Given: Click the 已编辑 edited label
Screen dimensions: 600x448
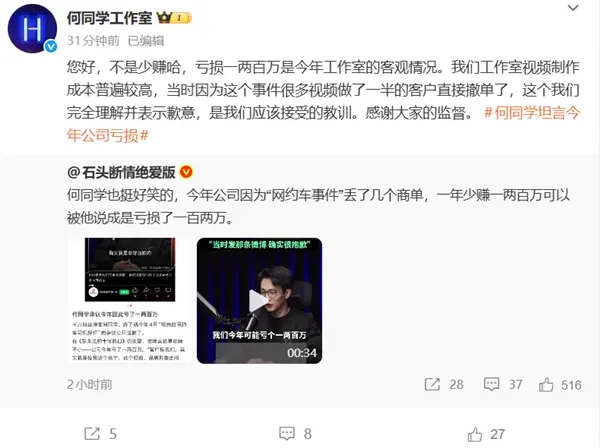Looking at the screenshot, I should (146, 41).
